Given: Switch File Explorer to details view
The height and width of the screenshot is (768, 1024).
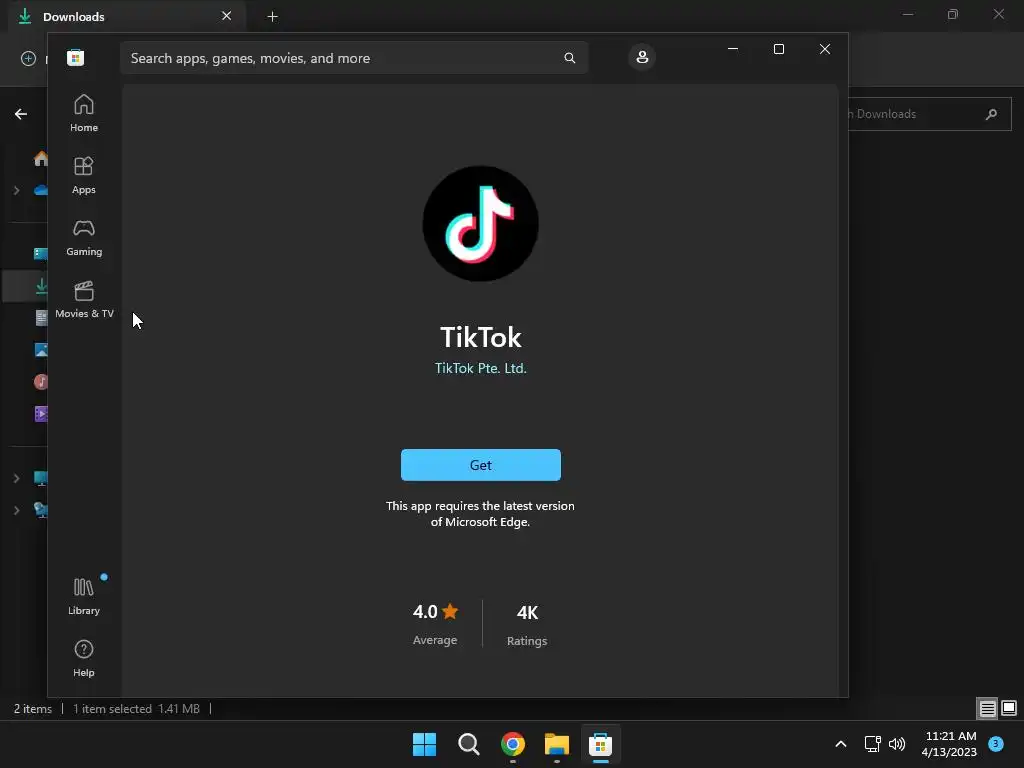Looking at the screenshot, I should click(987, 708).
